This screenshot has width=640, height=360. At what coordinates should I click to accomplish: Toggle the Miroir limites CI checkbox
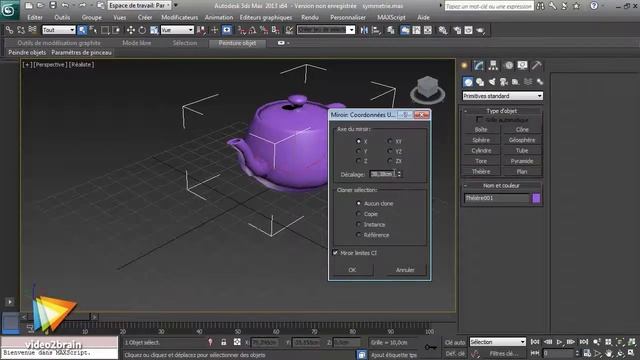pyautogui.click(x=335, y=253)
